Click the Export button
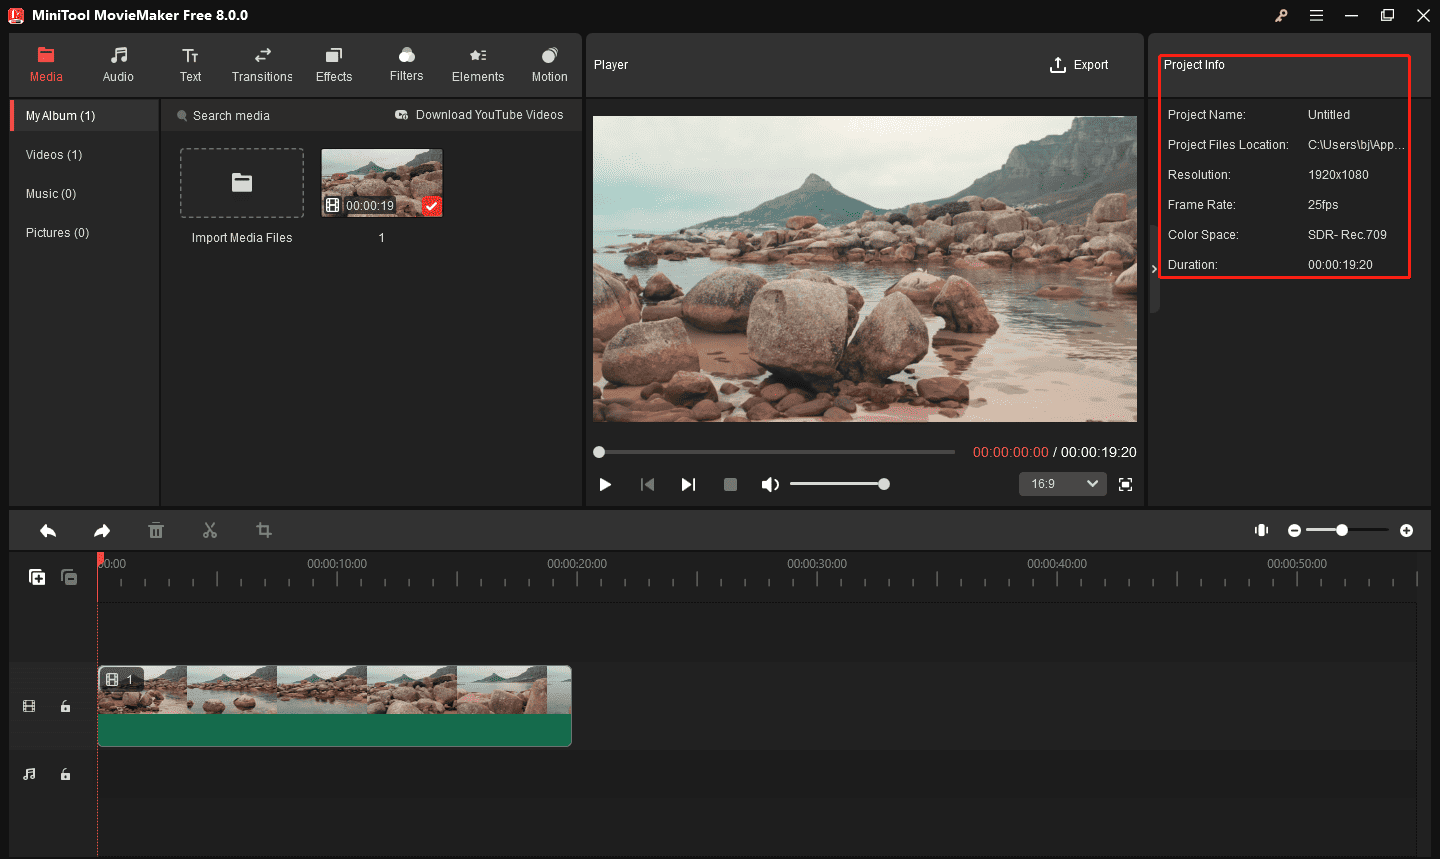Viewport: 1440px width, 859px height. click(1079, 65)
